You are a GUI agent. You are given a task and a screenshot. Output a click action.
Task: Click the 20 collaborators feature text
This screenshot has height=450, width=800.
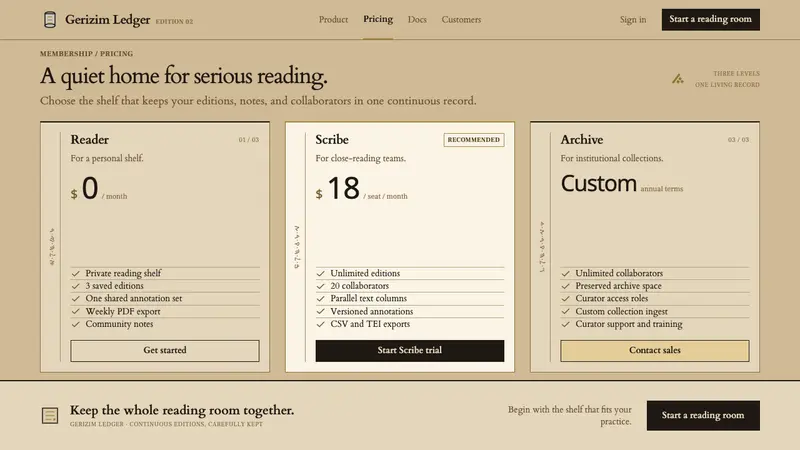pyautogui.click(x=359, y=286)
